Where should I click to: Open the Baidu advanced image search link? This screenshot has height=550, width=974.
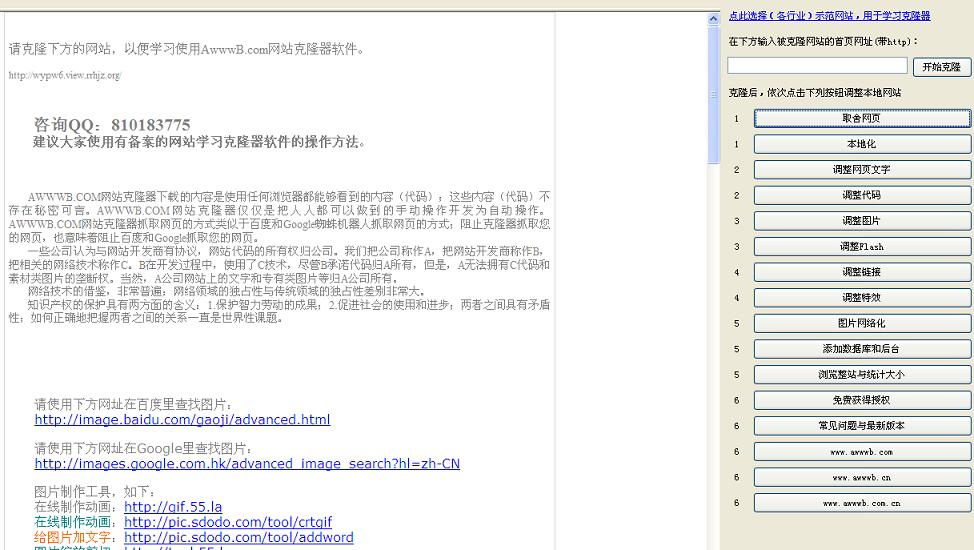pos(182,420)
